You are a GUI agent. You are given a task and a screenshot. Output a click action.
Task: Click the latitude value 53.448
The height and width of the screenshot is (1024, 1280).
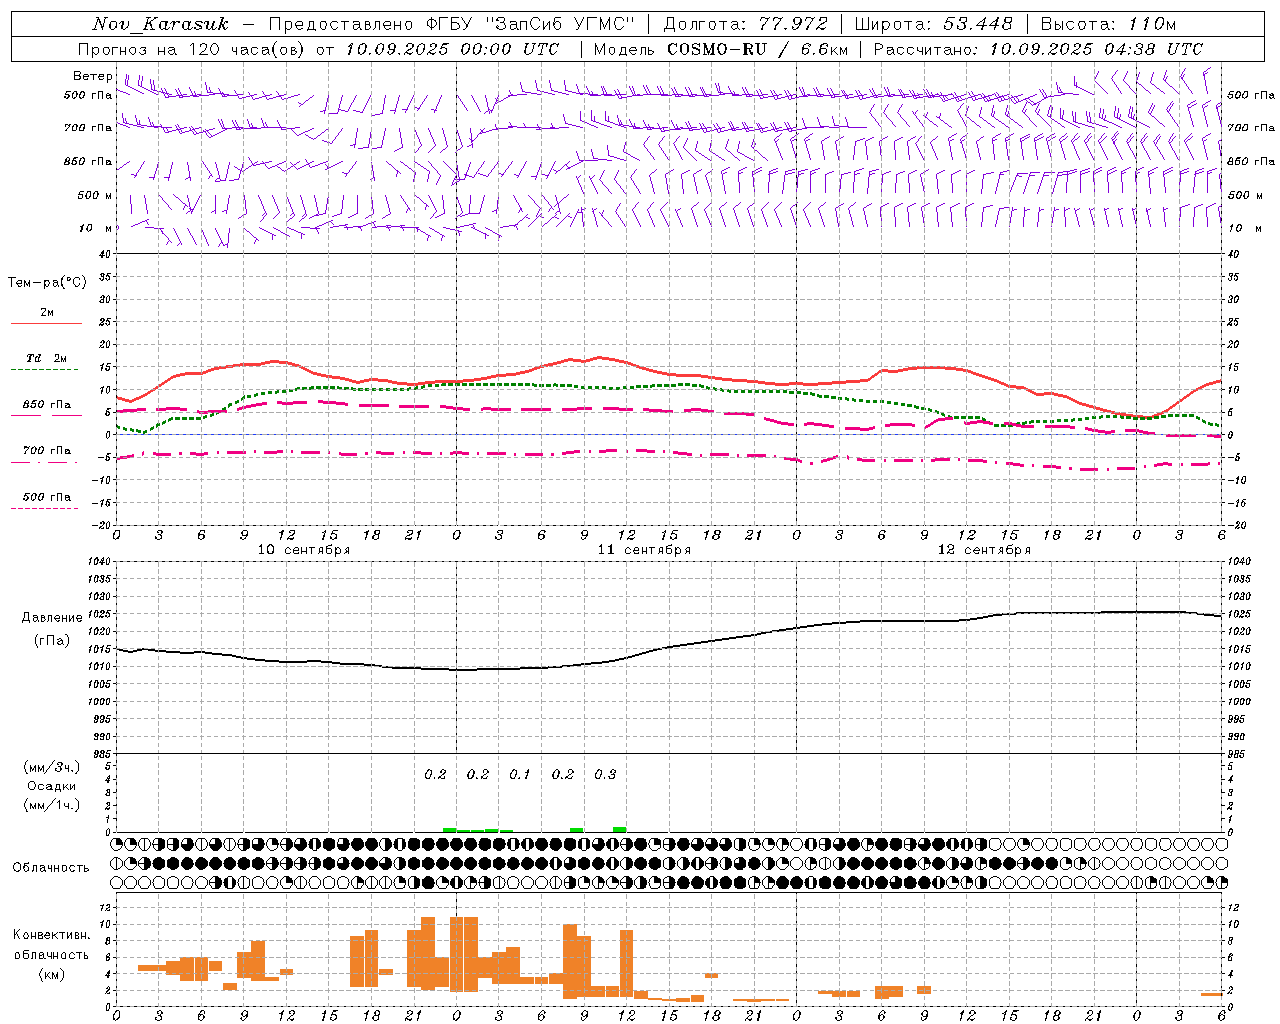(978, 24)
